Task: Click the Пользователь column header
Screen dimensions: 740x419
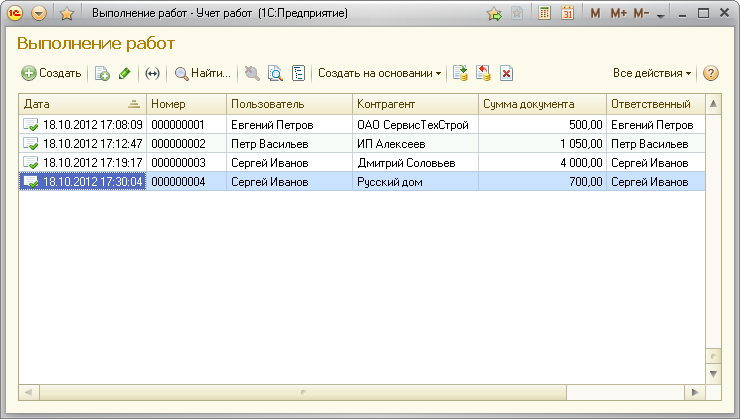Action: 289,104
